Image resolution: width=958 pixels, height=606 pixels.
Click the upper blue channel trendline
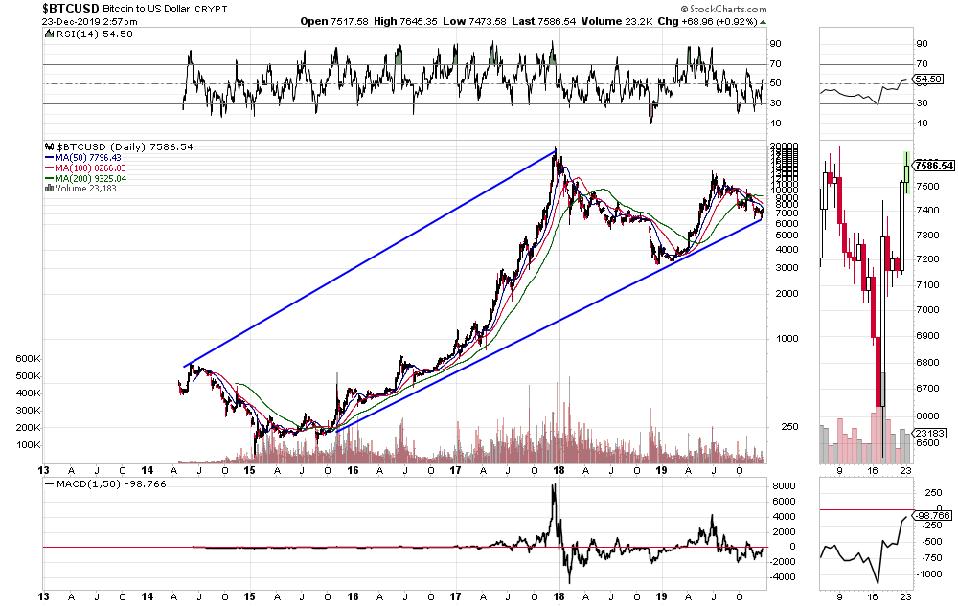[370, 258]
